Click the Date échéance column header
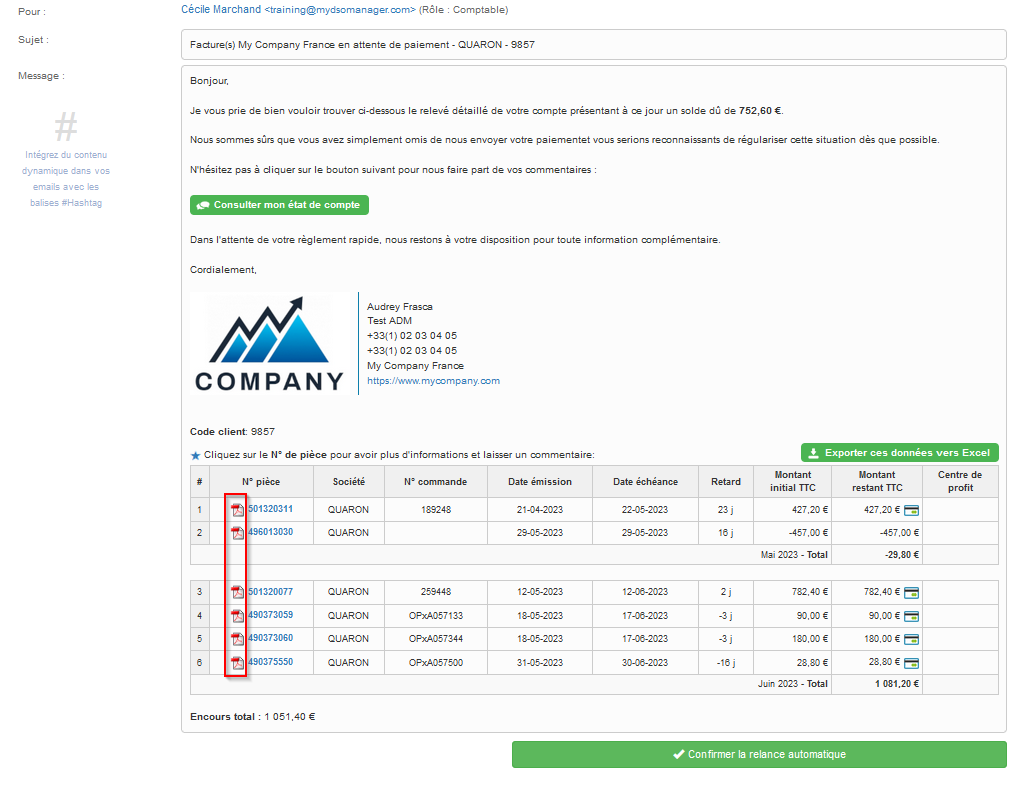 click(645, 482)
